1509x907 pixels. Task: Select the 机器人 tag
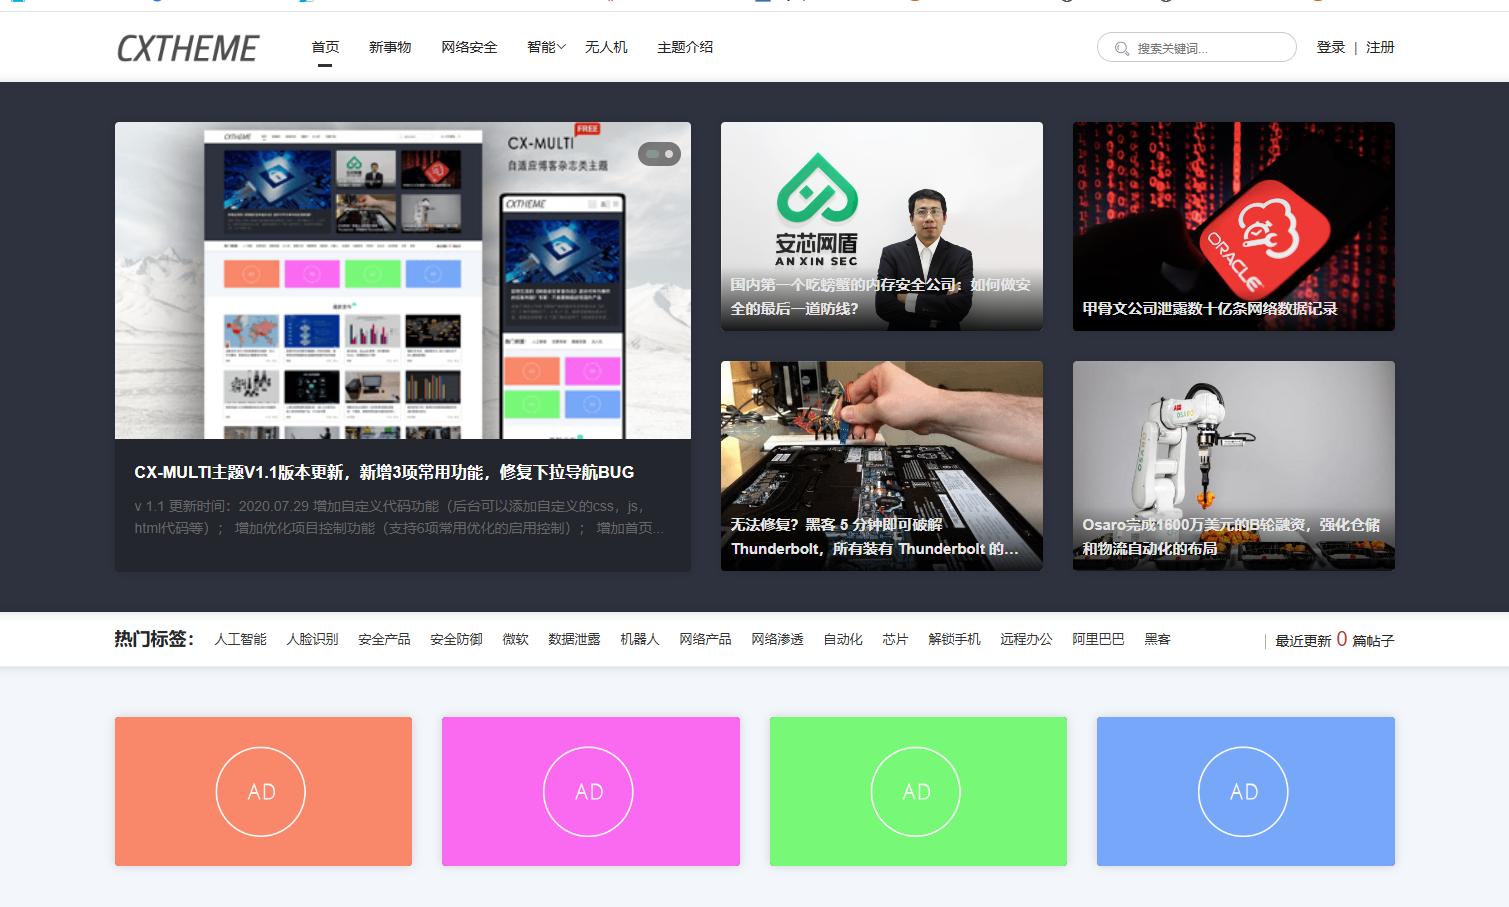639,639
